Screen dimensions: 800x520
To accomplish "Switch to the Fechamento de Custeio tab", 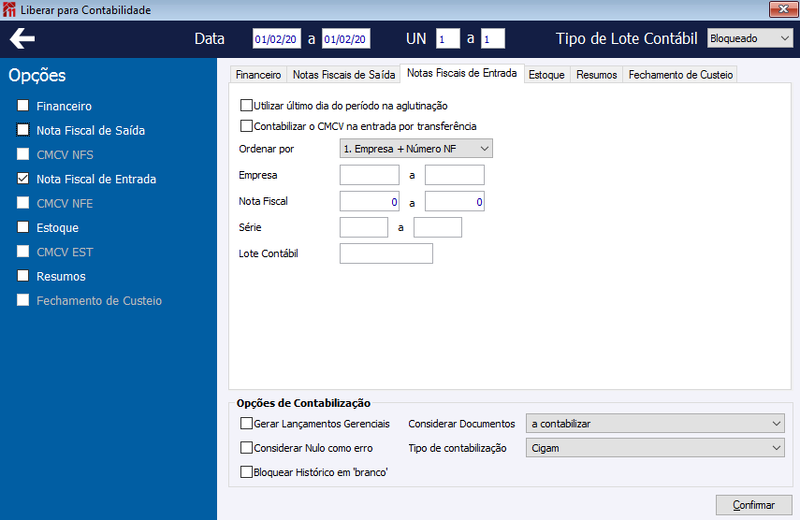I will click(681, 75).
